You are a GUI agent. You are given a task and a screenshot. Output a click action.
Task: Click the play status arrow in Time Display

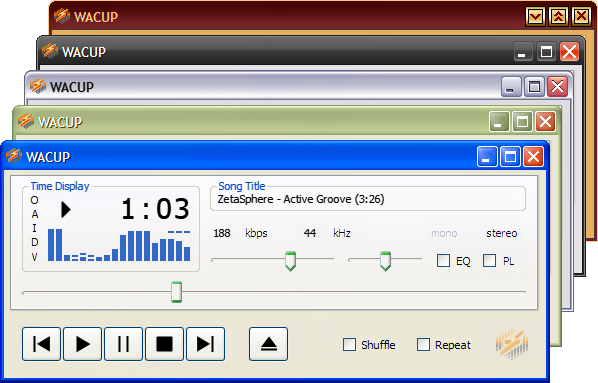click(x=66, y=209)
